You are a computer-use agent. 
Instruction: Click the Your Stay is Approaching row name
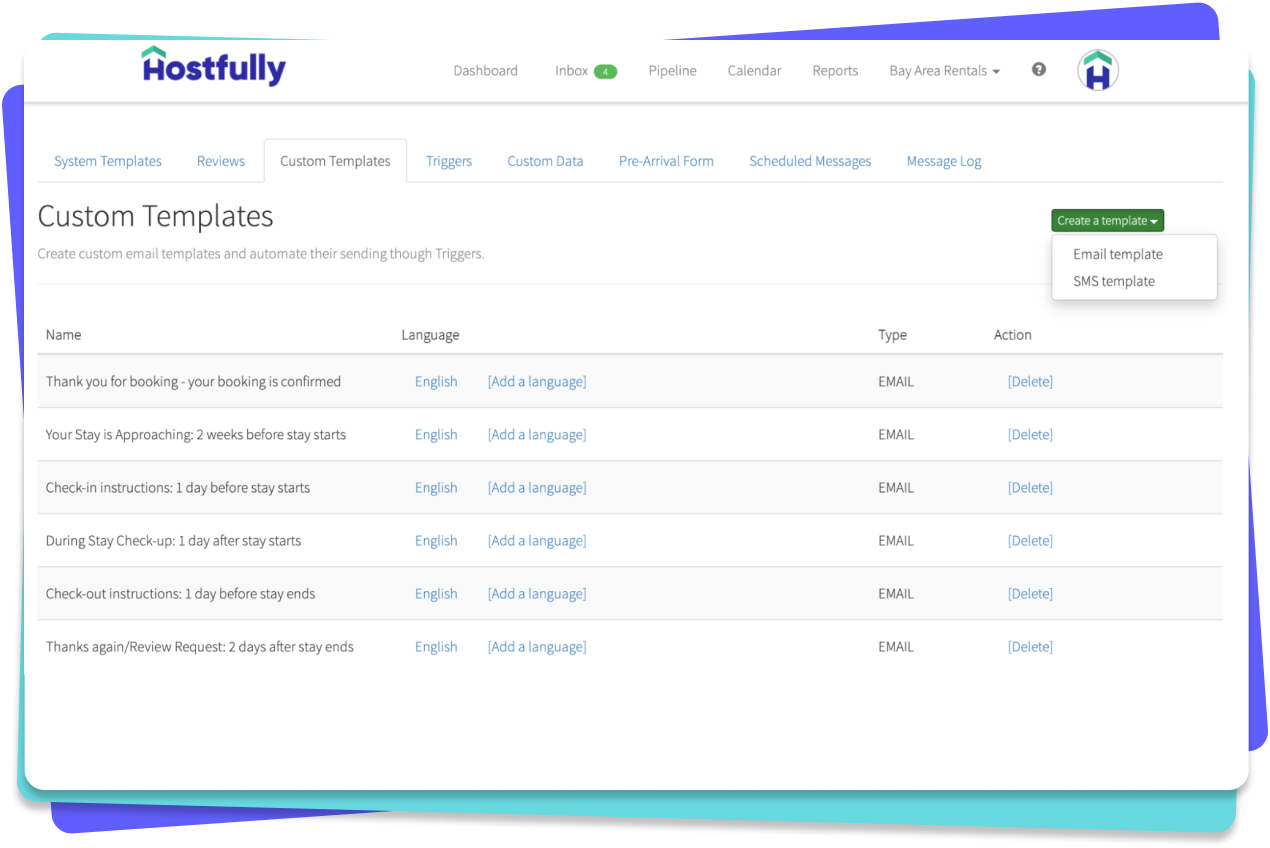point(196,434)
